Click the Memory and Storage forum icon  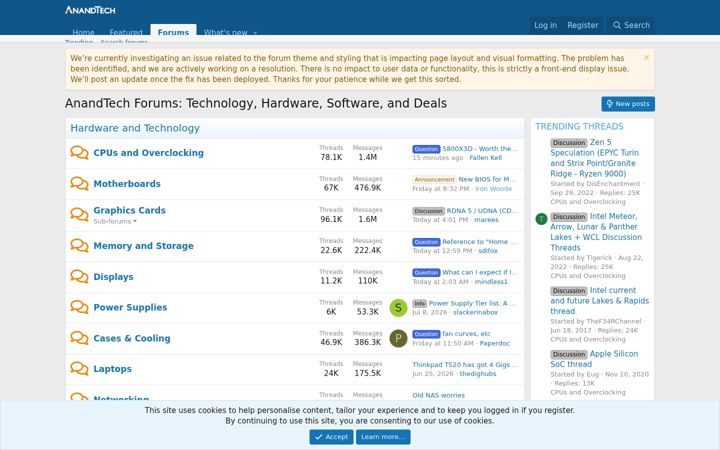[x=79, y=245]
